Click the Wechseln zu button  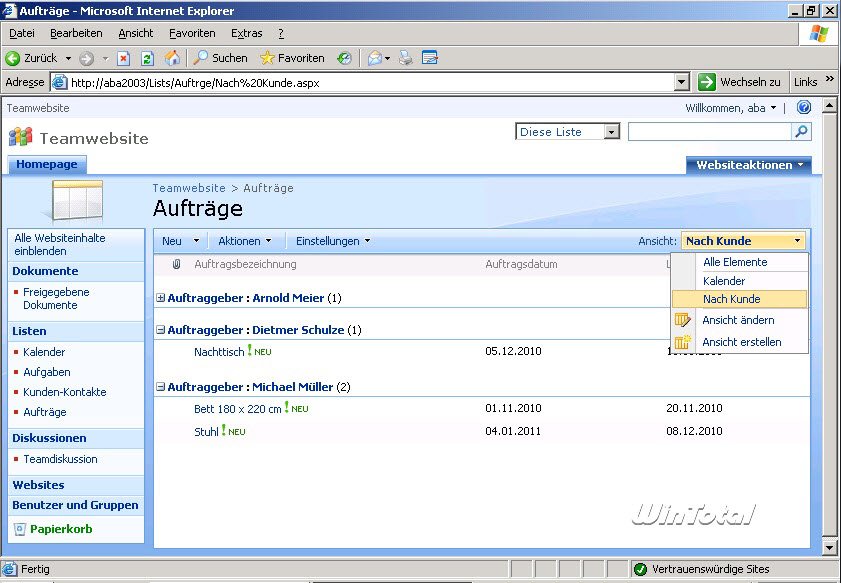point(741,82)
